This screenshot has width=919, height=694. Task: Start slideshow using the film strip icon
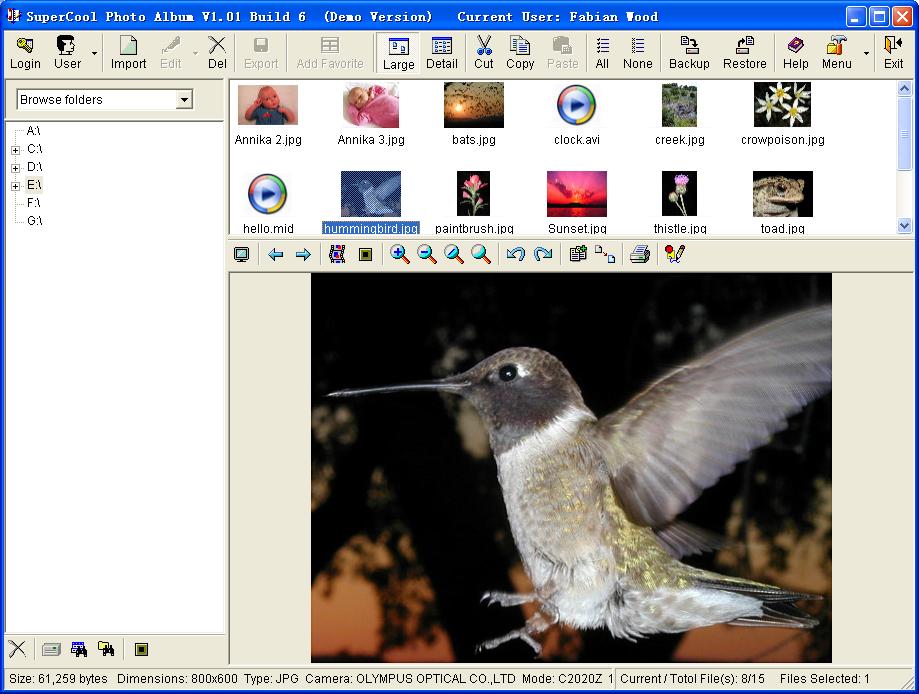pos(337,255)
